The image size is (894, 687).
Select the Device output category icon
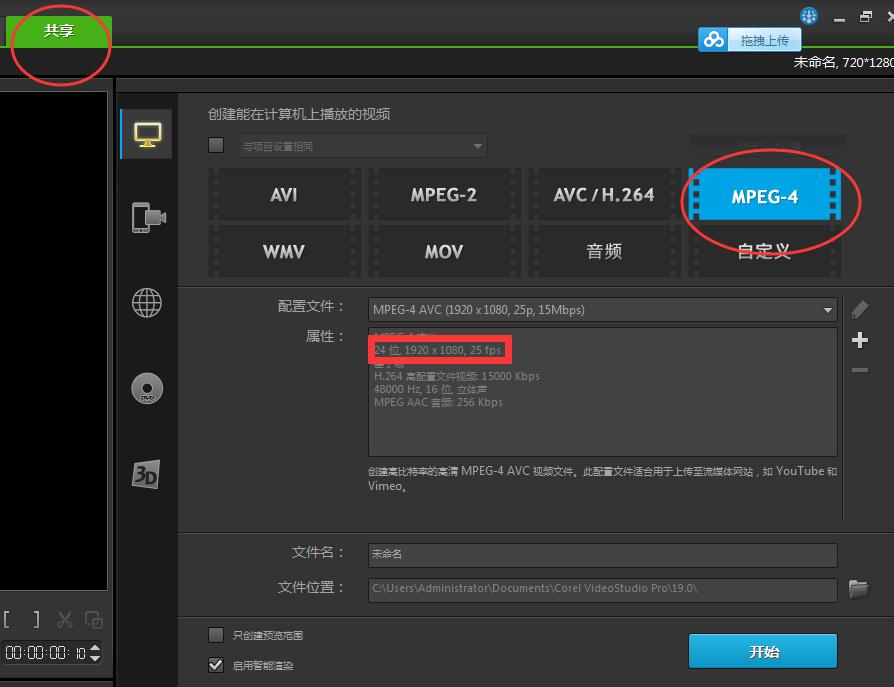click(148, 217)
